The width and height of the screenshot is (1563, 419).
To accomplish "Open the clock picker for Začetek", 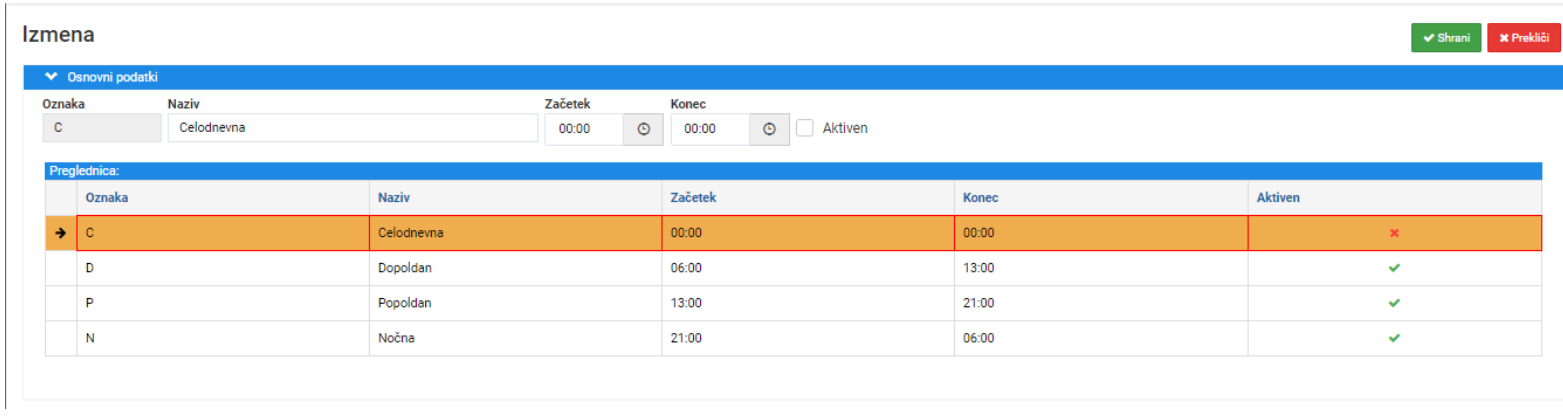I will (x=643, y=129).
